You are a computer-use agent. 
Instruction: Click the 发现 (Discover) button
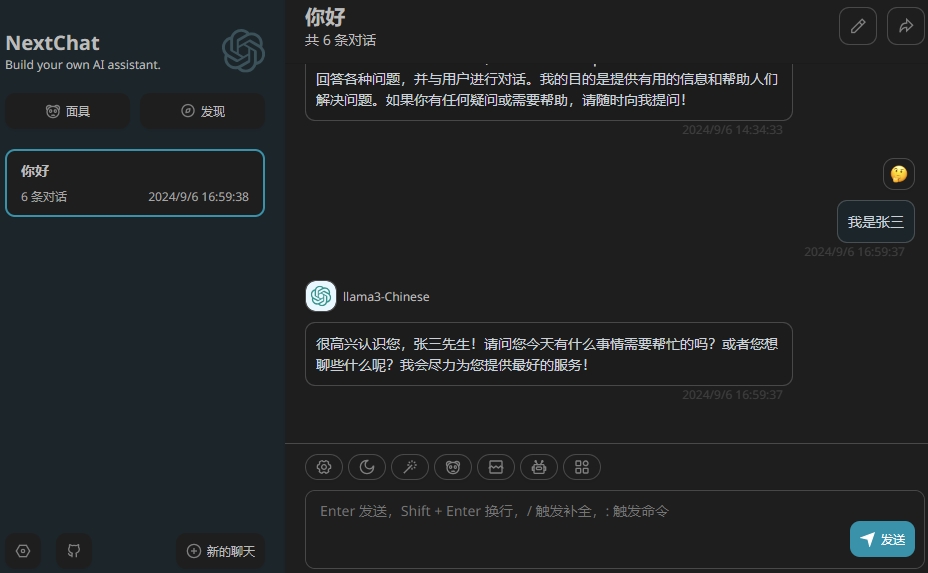[x=202, y=111]
